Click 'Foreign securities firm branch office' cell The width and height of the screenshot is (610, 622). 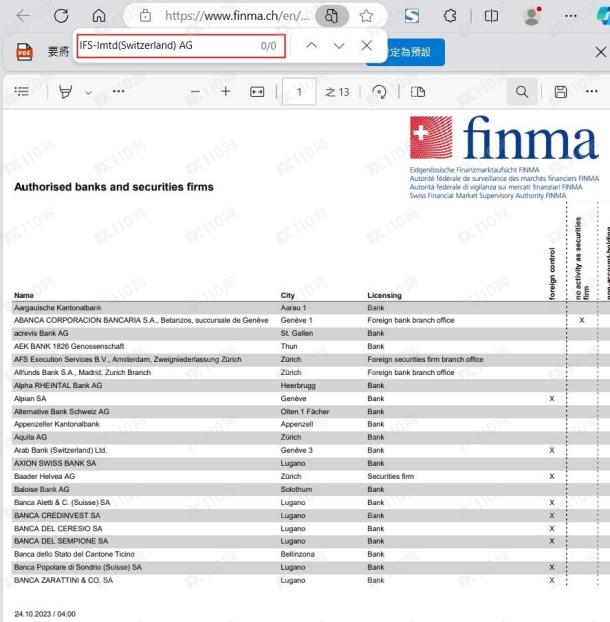(426, 359)
